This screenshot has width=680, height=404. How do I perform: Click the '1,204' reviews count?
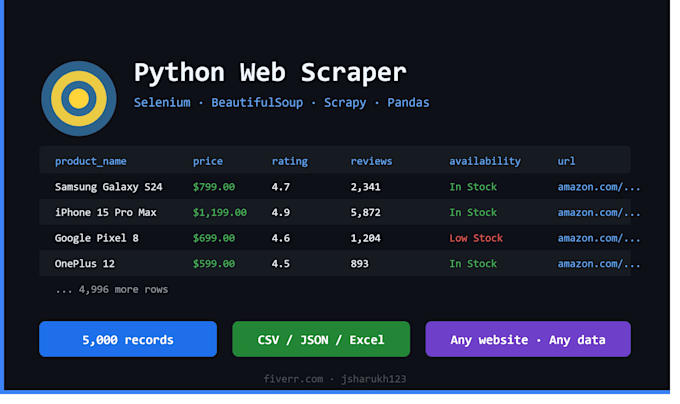click(x=366, y=238)
